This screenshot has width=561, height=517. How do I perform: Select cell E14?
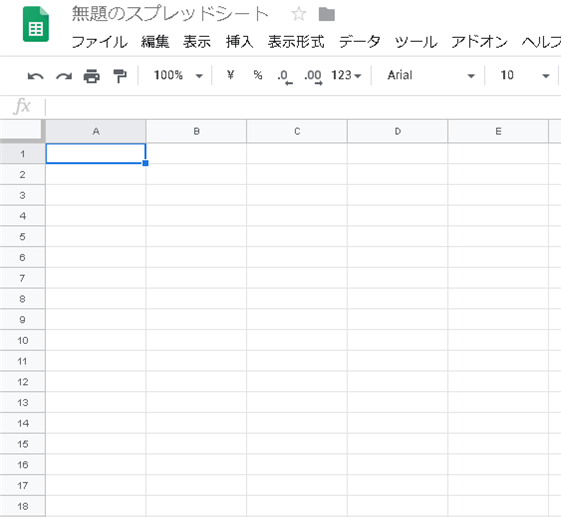coord(498,423)
